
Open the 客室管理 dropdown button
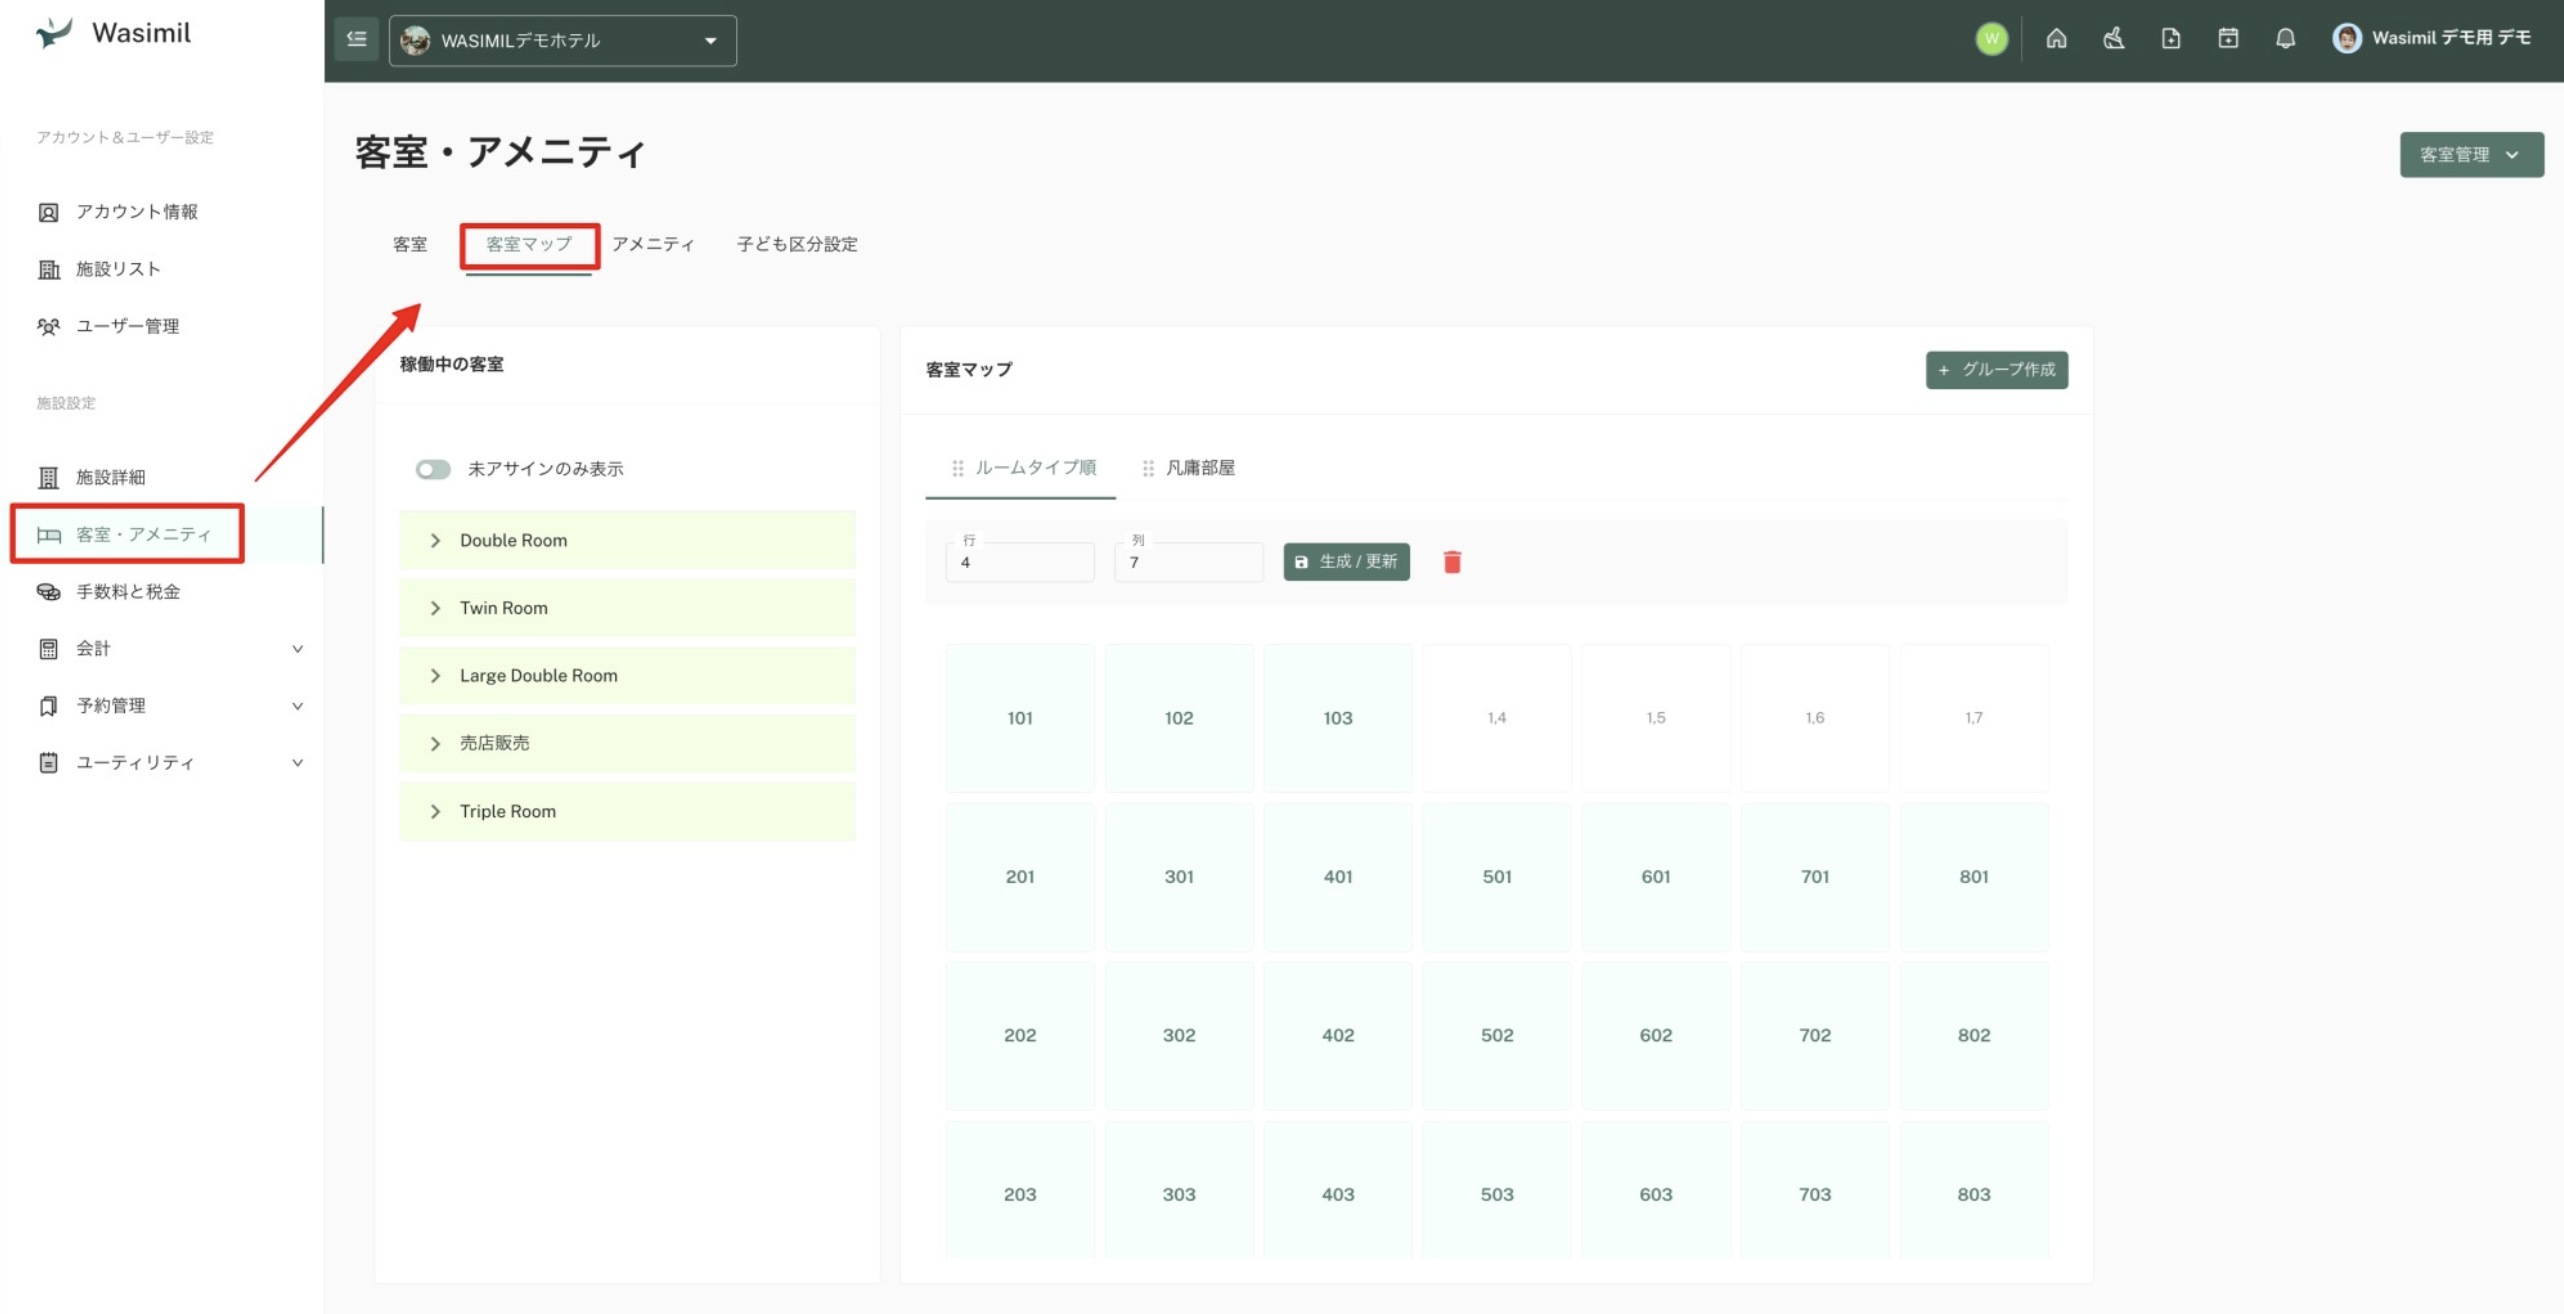tap(2470, 155)
